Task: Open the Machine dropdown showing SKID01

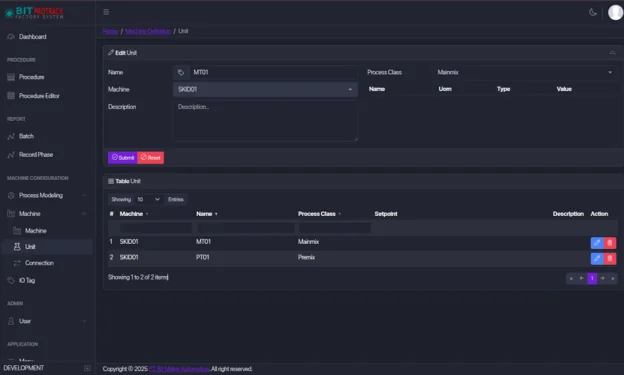Action: coord(265,90)
